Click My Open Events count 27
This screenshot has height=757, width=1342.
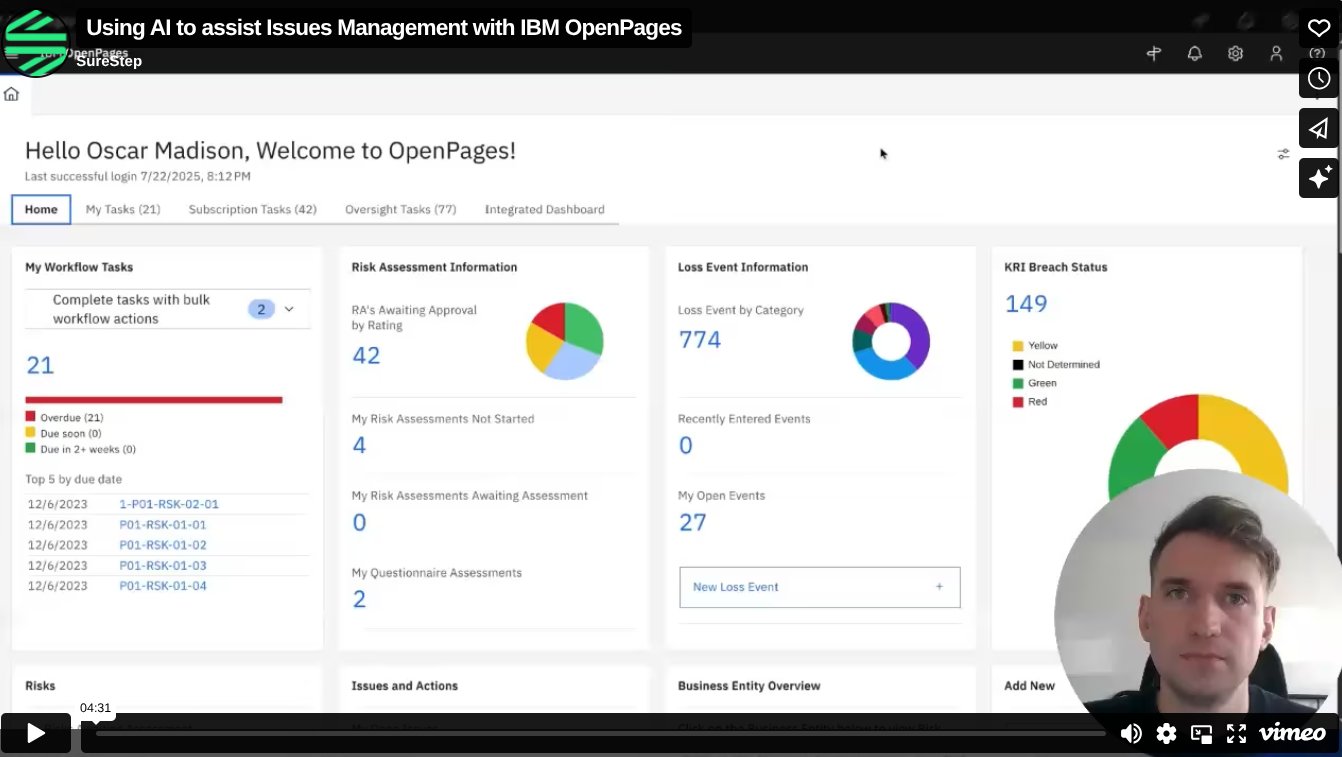point(692,522)
